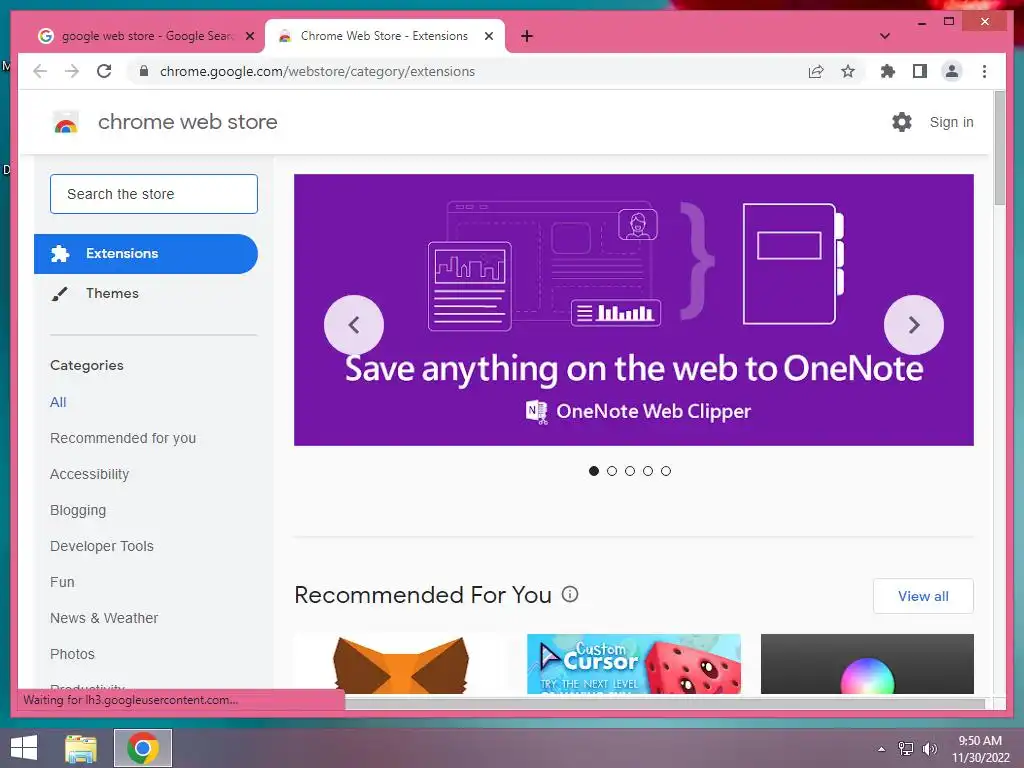Open a new tab with plus button
Image resolution: width=1024 pixels, height=768 pixels.
click(527, 36)
